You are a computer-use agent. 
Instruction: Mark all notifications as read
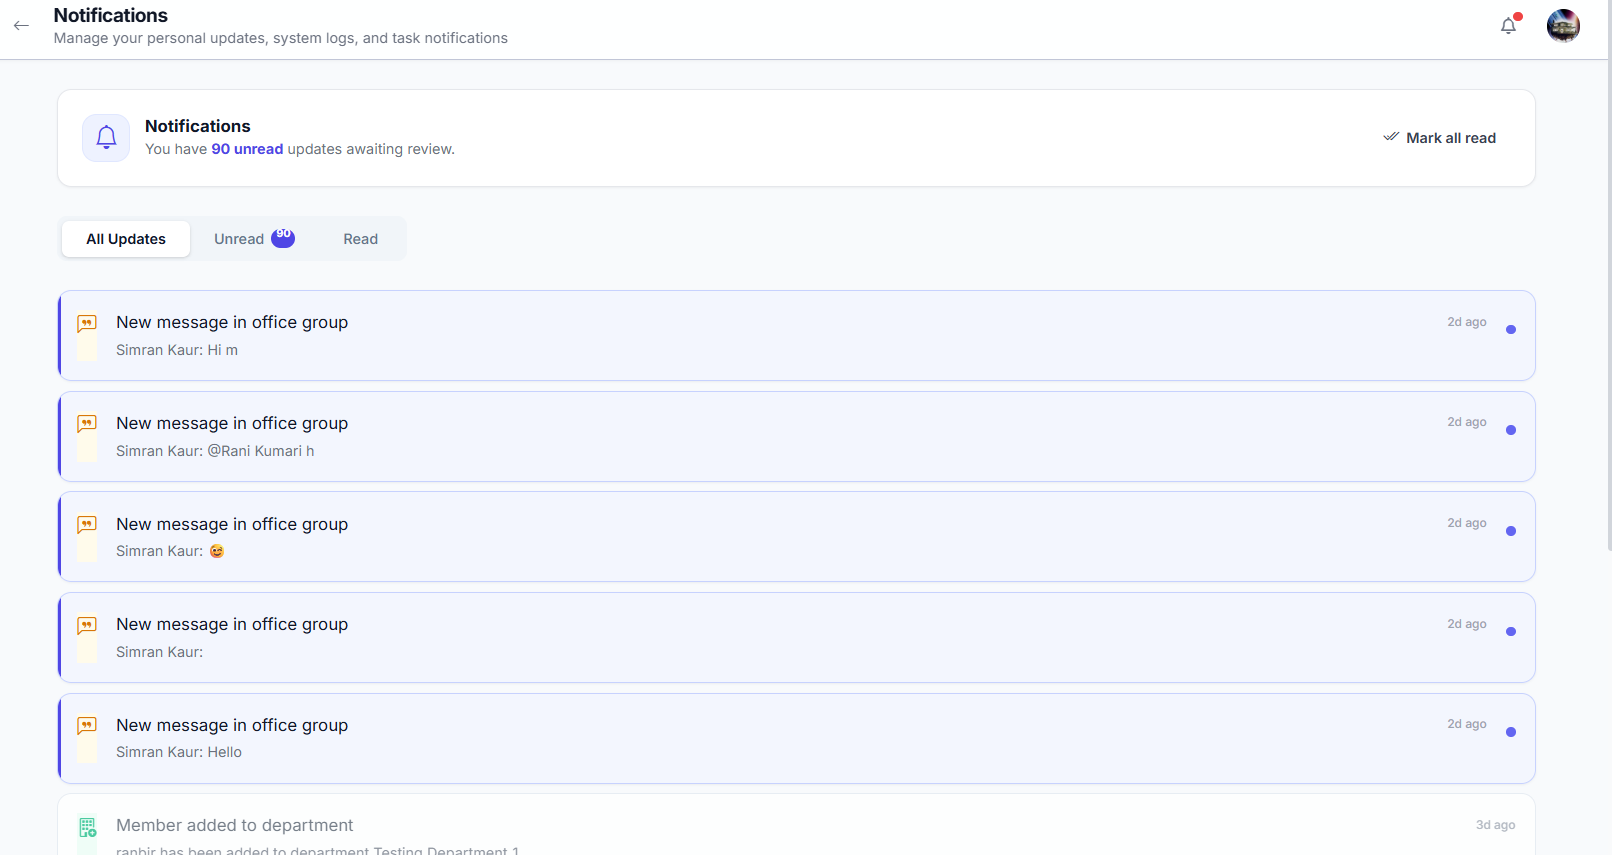coord(1439,138)
